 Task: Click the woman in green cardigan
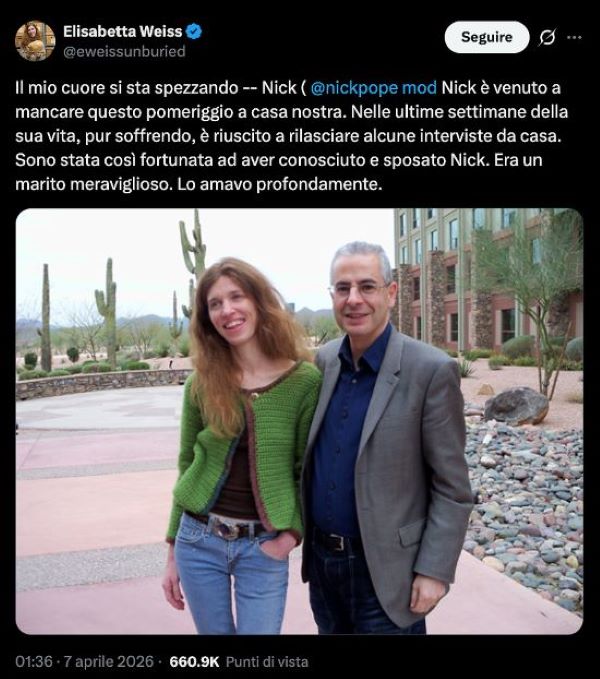pyautogui.click(x=240, y=446)
